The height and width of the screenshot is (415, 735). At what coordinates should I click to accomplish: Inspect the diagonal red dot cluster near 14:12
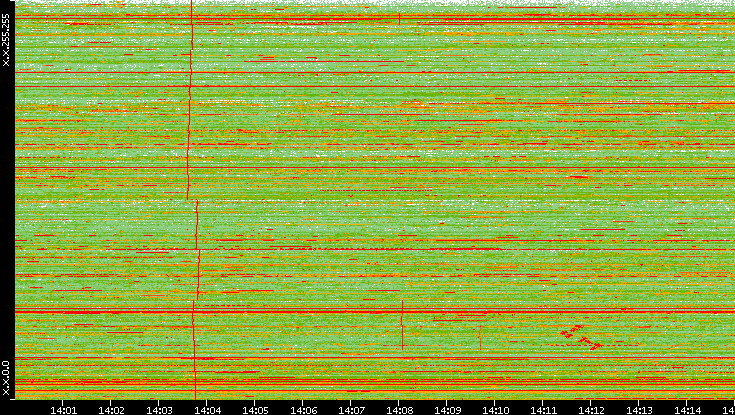(580, 336)
